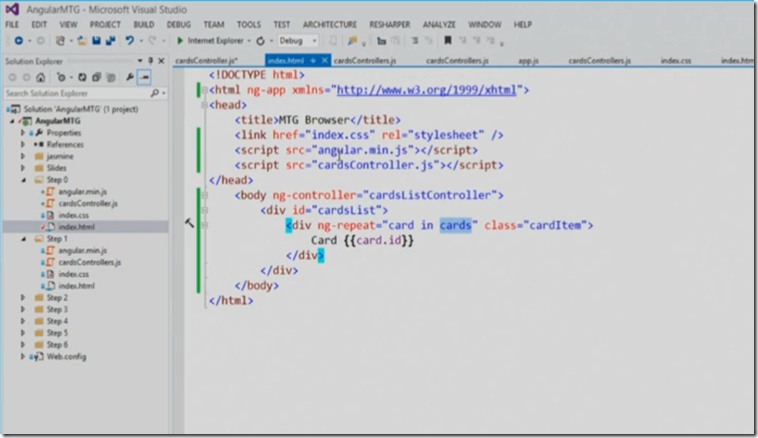Collapse the cardsList div outlining toggle
The image size is (758, 438).
(x=204, y=210)
